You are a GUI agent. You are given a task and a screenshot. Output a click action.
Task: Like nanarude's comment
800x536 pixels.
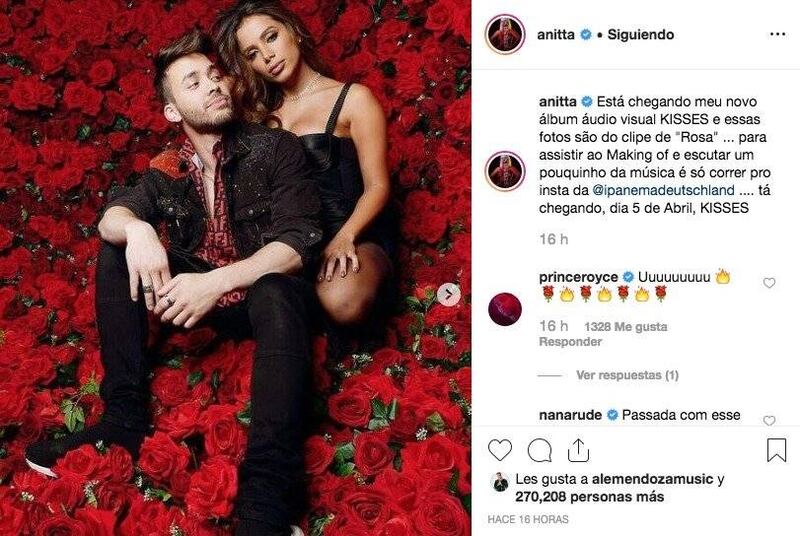click(x=769, y=420)
